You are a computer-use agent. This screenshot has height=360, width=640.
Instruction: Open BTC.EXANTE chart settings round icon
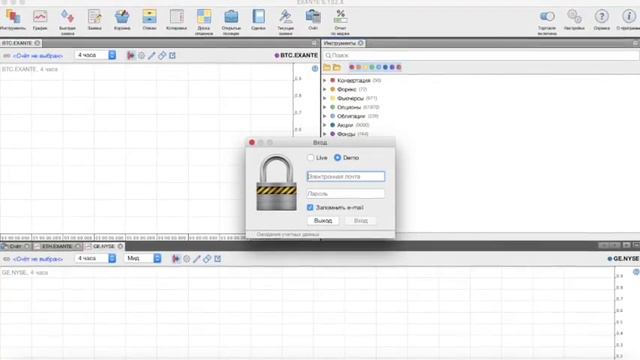(x=315, y=69)
